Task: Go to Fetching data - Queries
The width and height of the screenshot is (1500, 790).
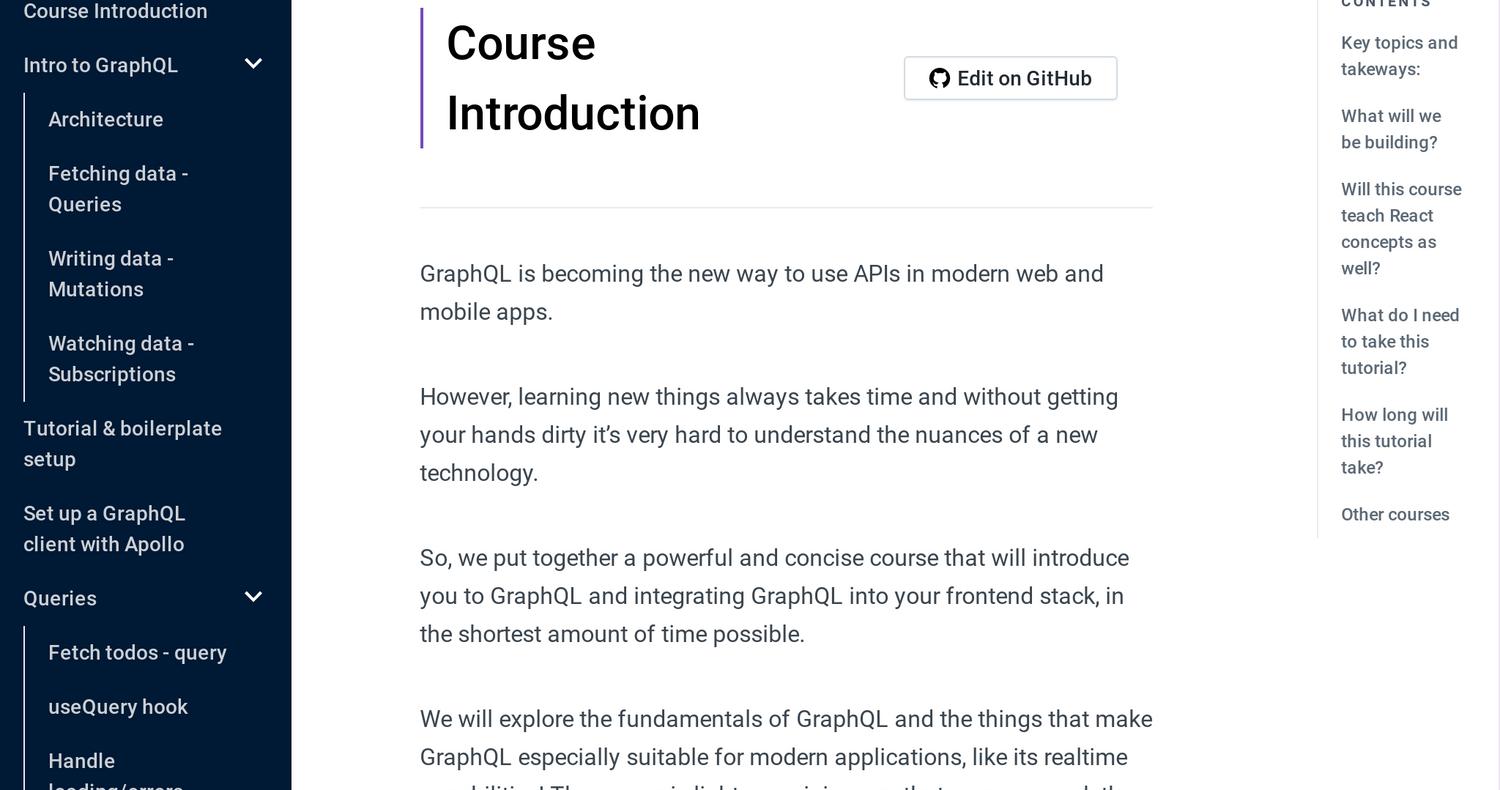Action: click(118, 188)
